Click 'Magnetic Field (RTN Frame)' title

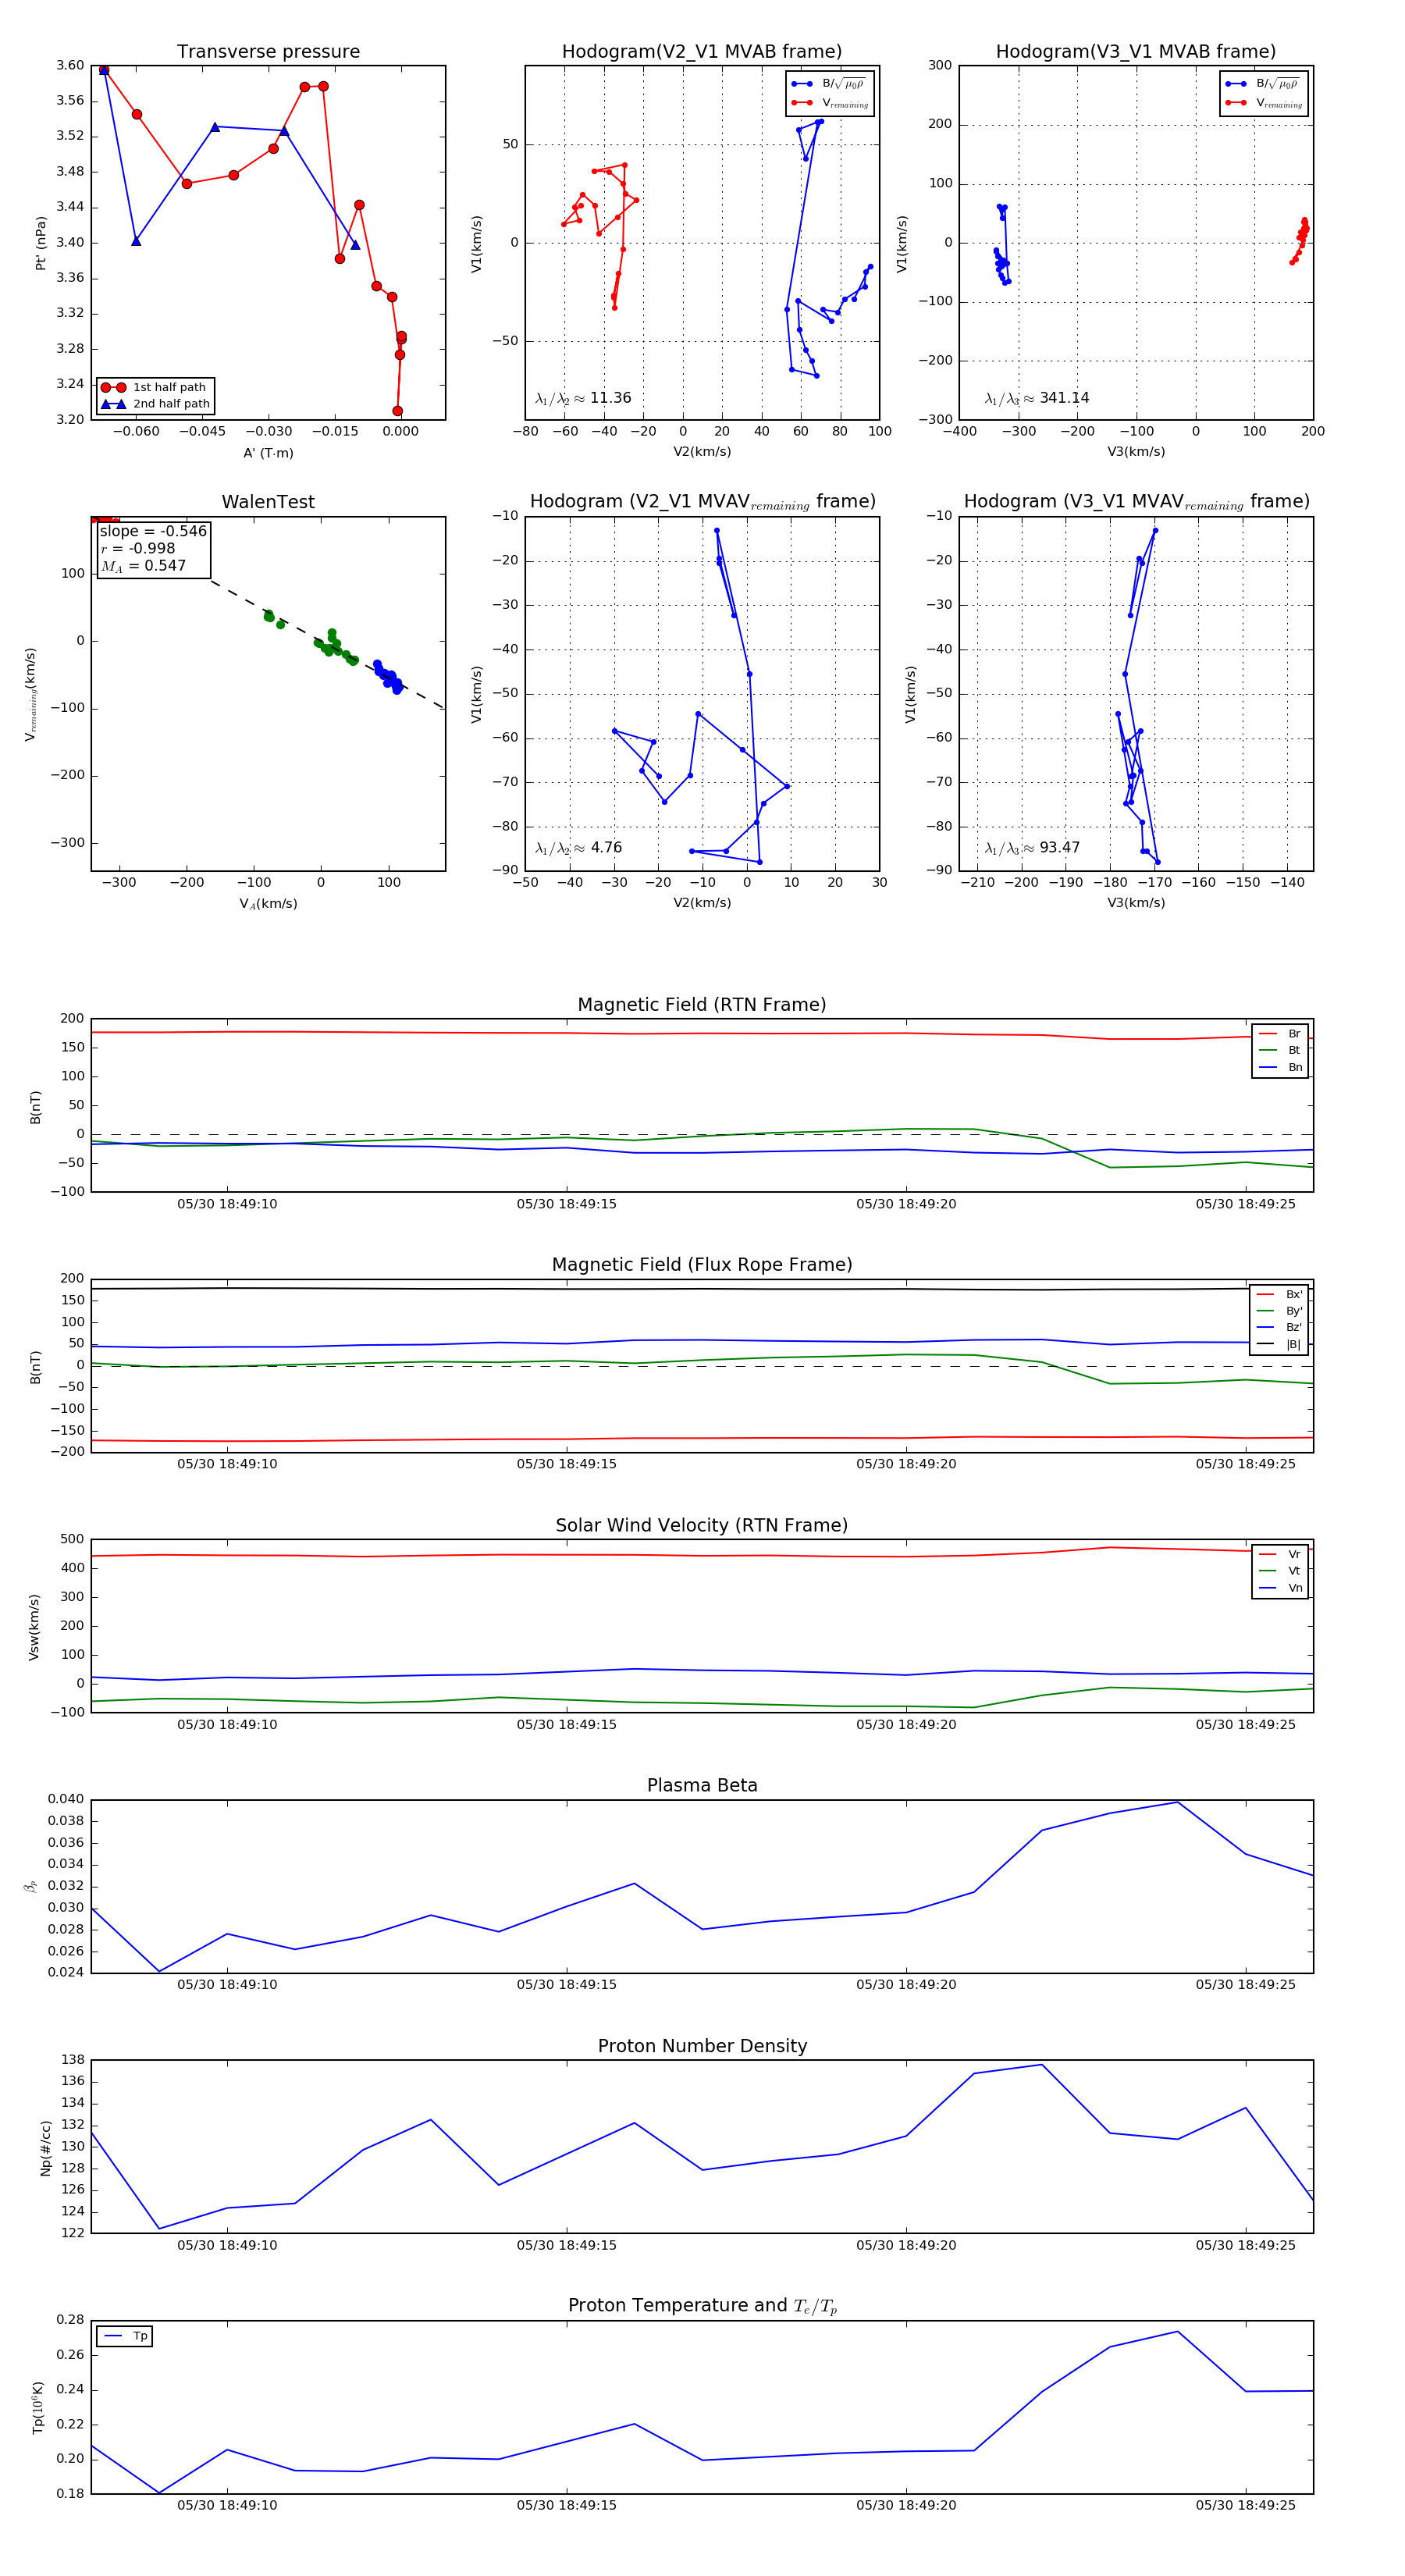coord(702,1005)
